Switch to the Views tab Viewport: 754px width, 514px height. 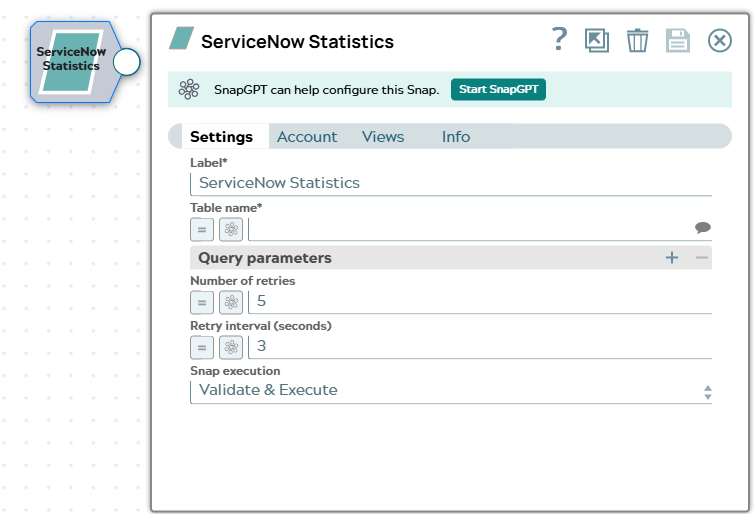click(x=383, y=137)
